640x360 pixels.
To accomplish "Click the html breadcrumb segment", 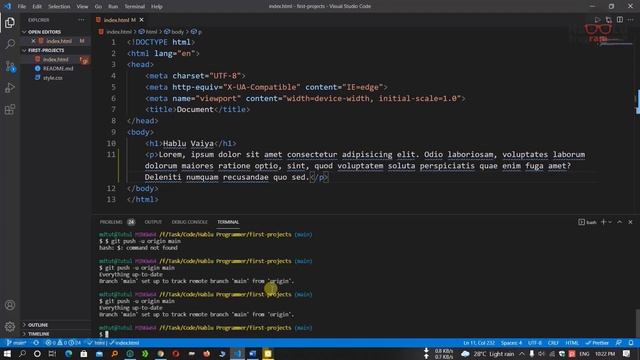I will click(x=148, y=31).
